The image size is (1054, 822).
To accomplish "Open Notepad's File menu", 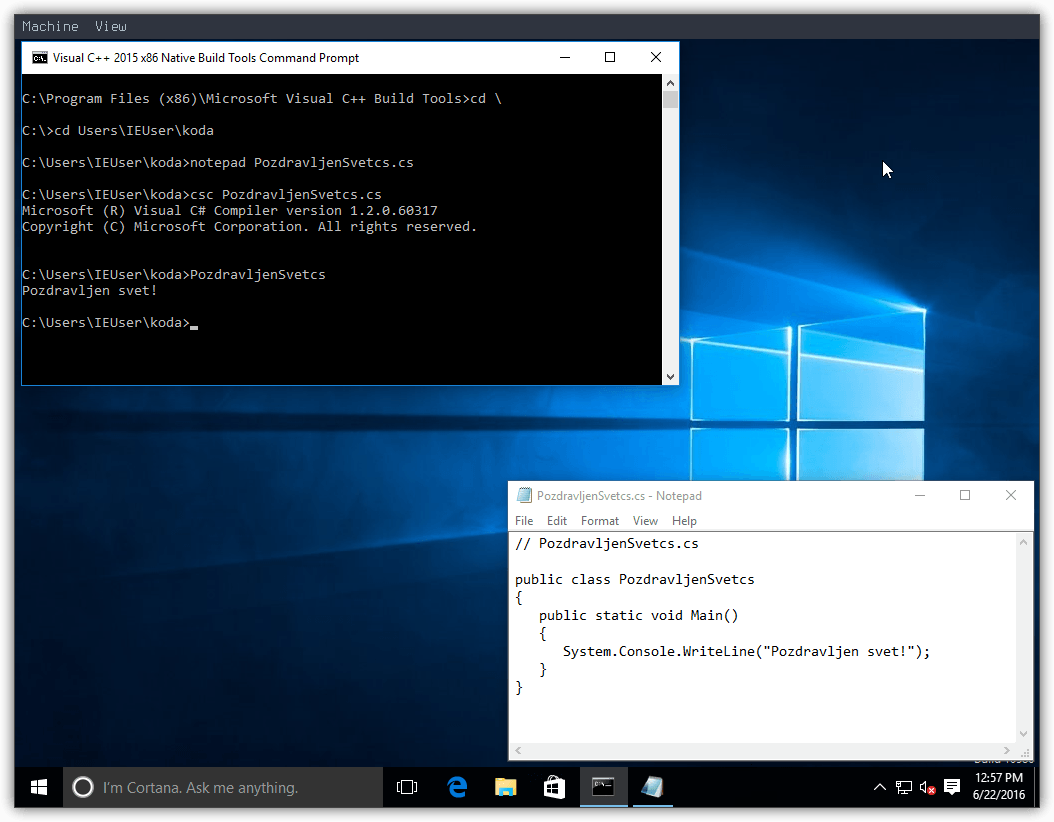I will 524,521.
